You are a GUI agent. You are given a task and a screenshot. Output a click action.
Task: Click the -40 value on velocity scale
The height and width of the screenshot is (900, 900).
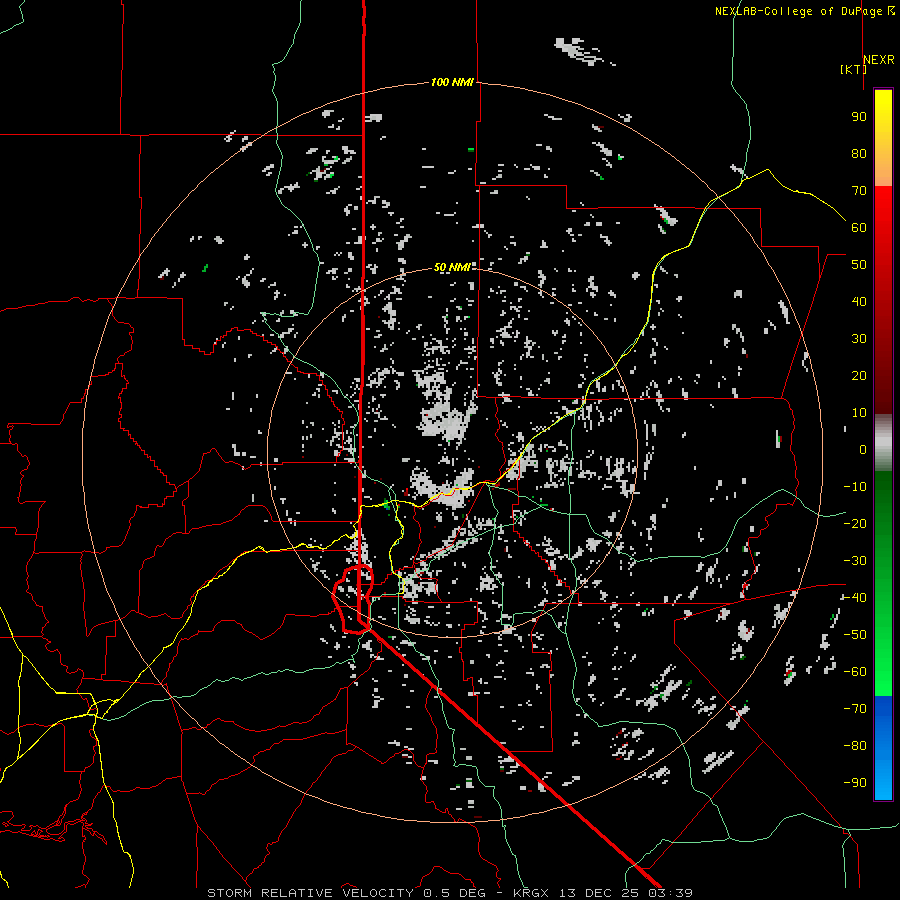tap(855, 598)
